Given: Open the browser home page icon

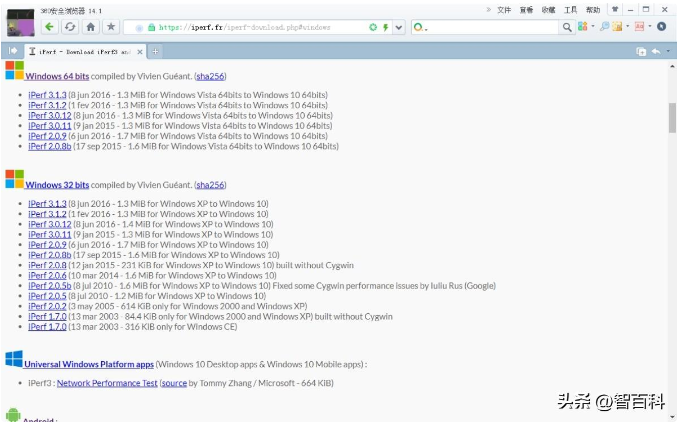Looking at the screenshot, I should coord(90,27).
